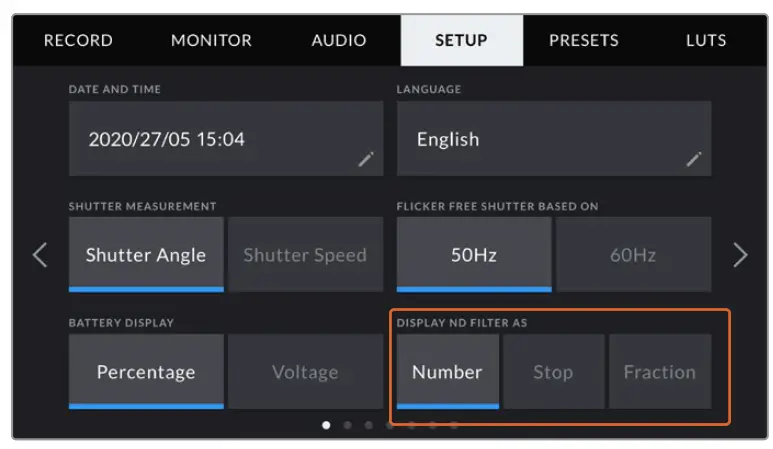Display ND filter as Number
Screen dimensions: 773x449
coord(447,372)
